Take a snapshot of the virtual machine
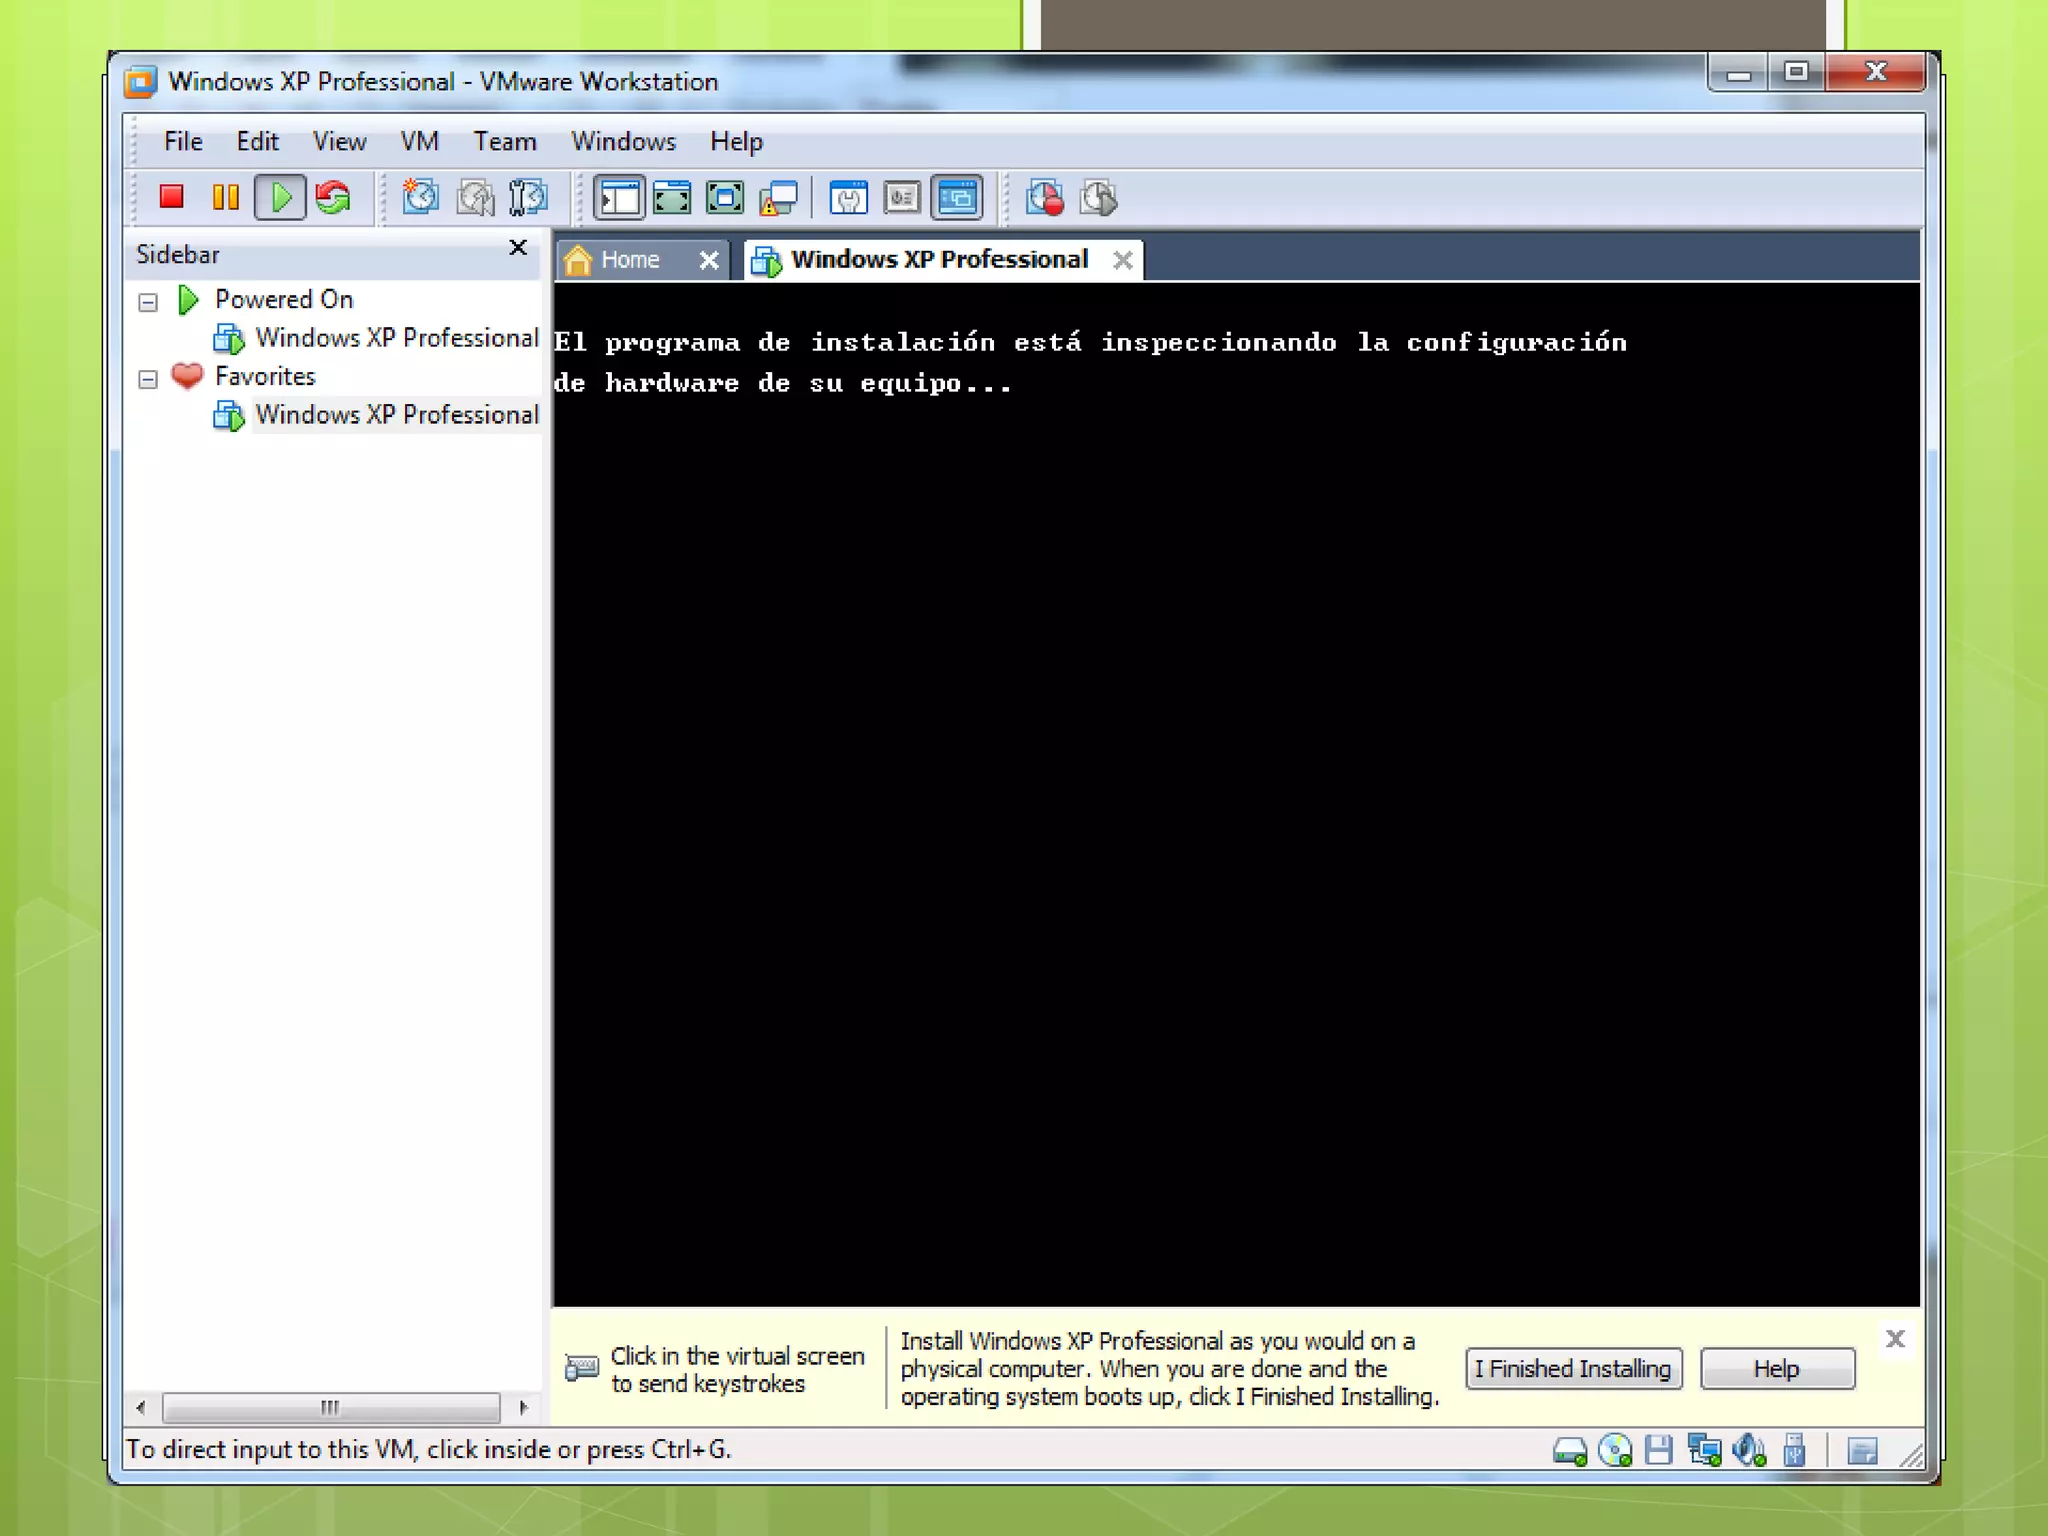This screenshot has height=1536, width=2048. pyautogui.click(x=420, y=197)
